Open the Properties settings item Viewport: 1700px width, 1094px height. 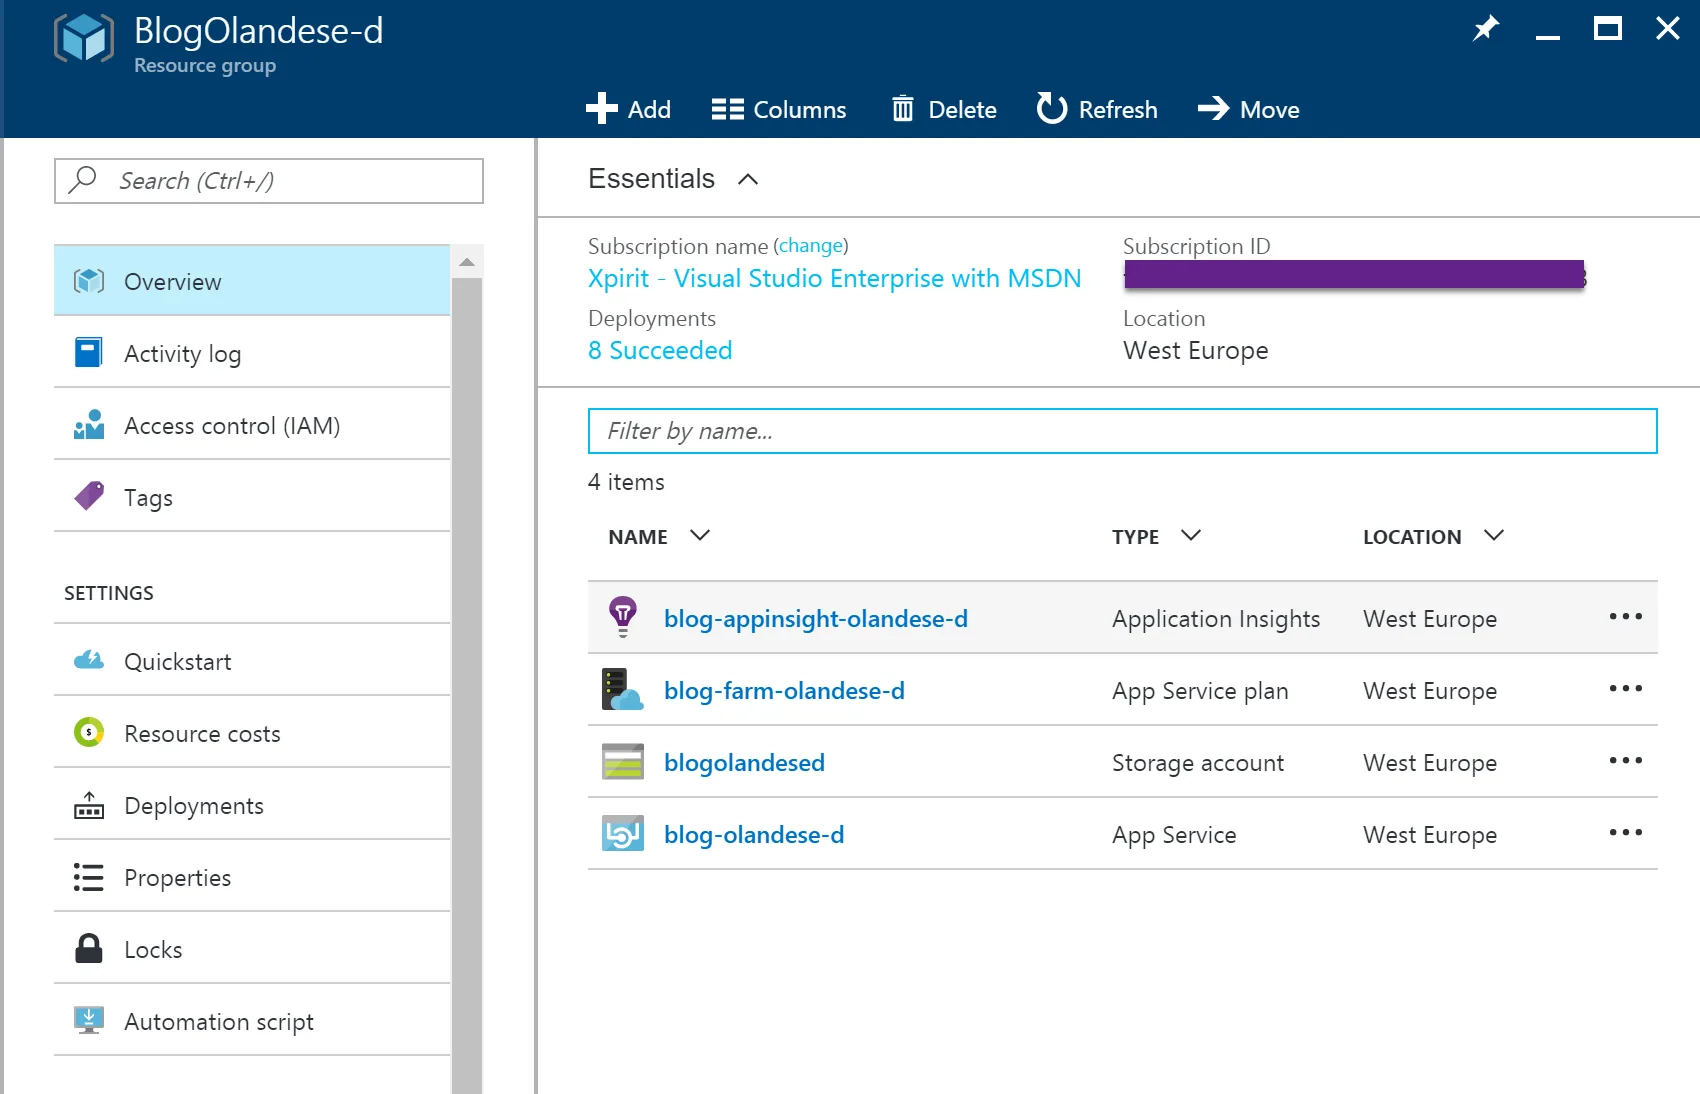coord(252,877)
